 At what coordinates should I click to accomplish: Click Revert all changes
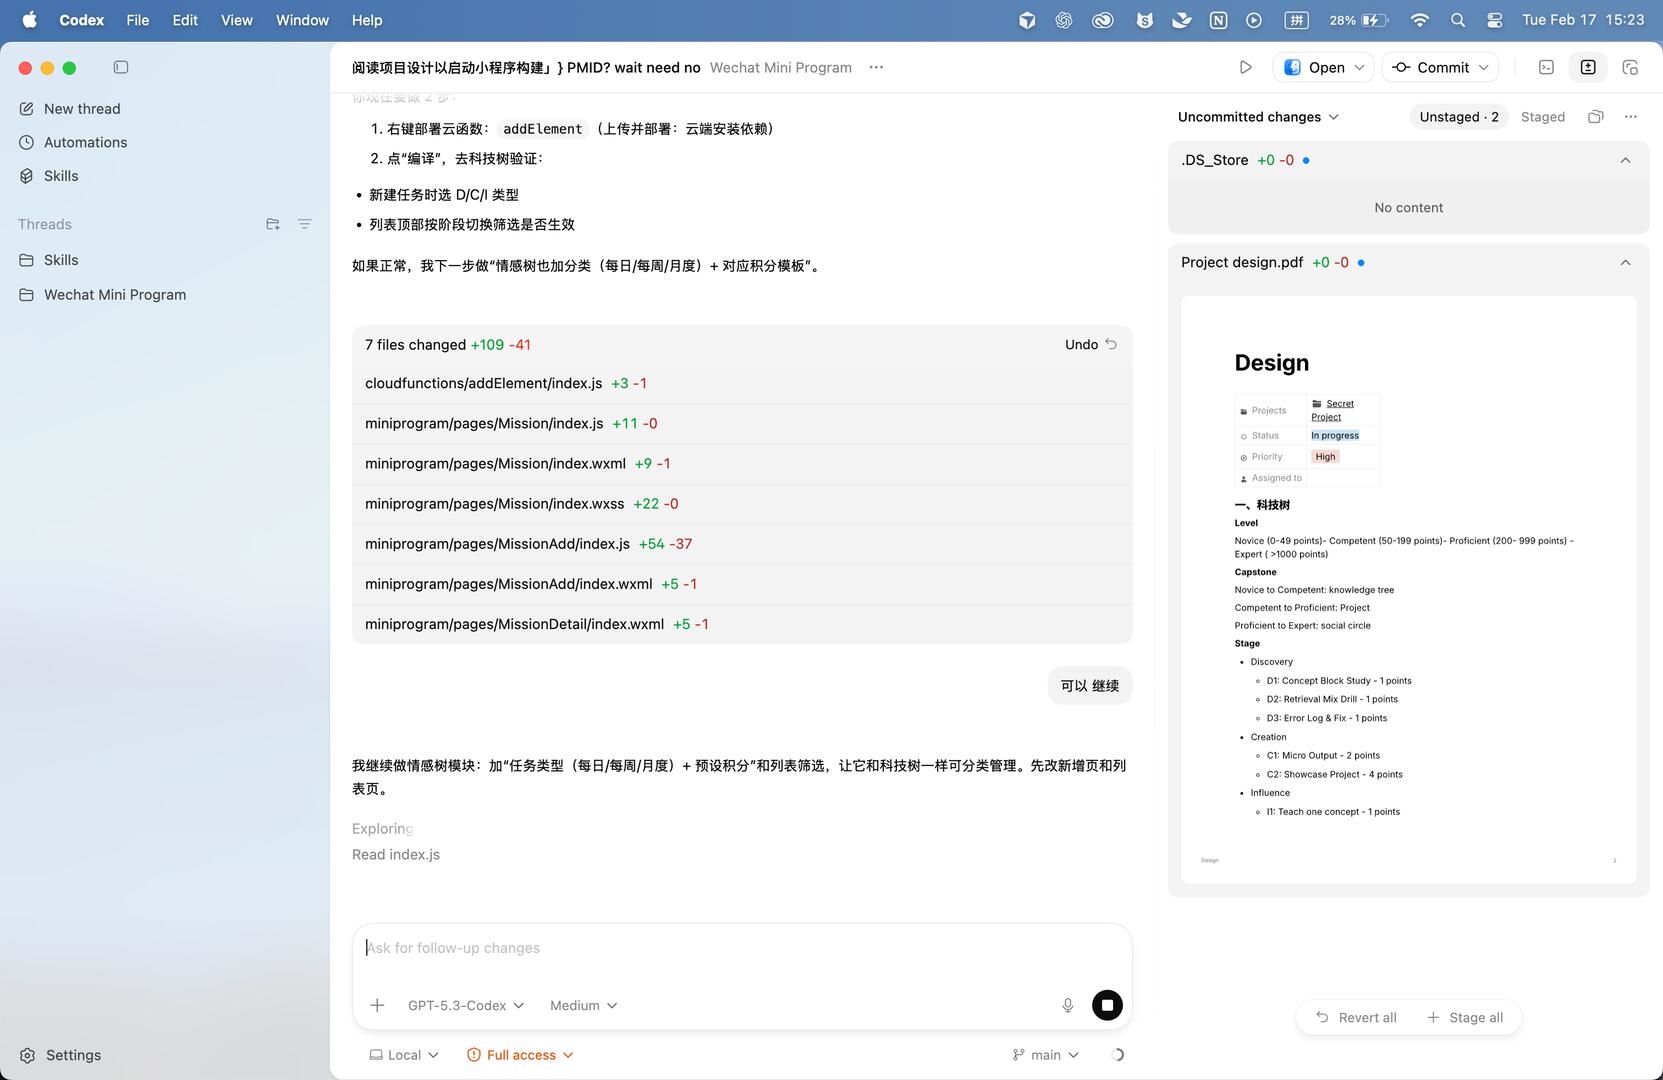[1356, 1018]
